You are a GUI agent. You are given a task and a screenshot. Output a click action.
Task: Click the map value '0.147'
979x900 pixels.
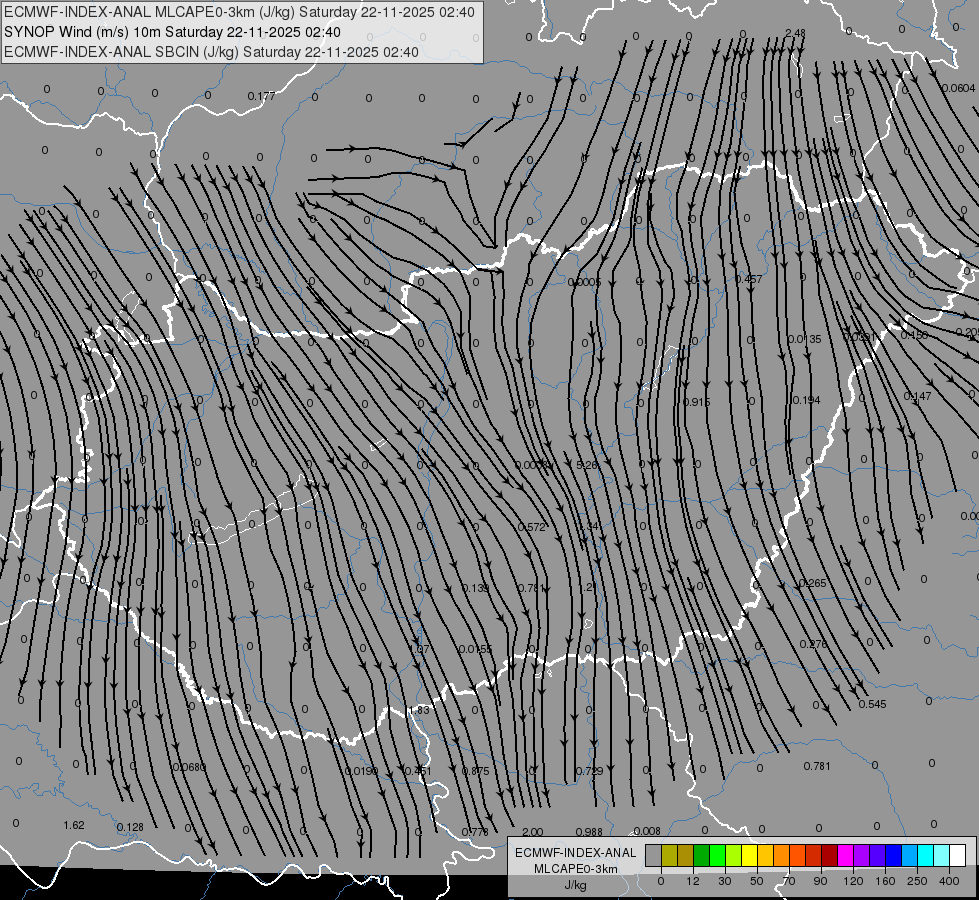tap(917, 397)
